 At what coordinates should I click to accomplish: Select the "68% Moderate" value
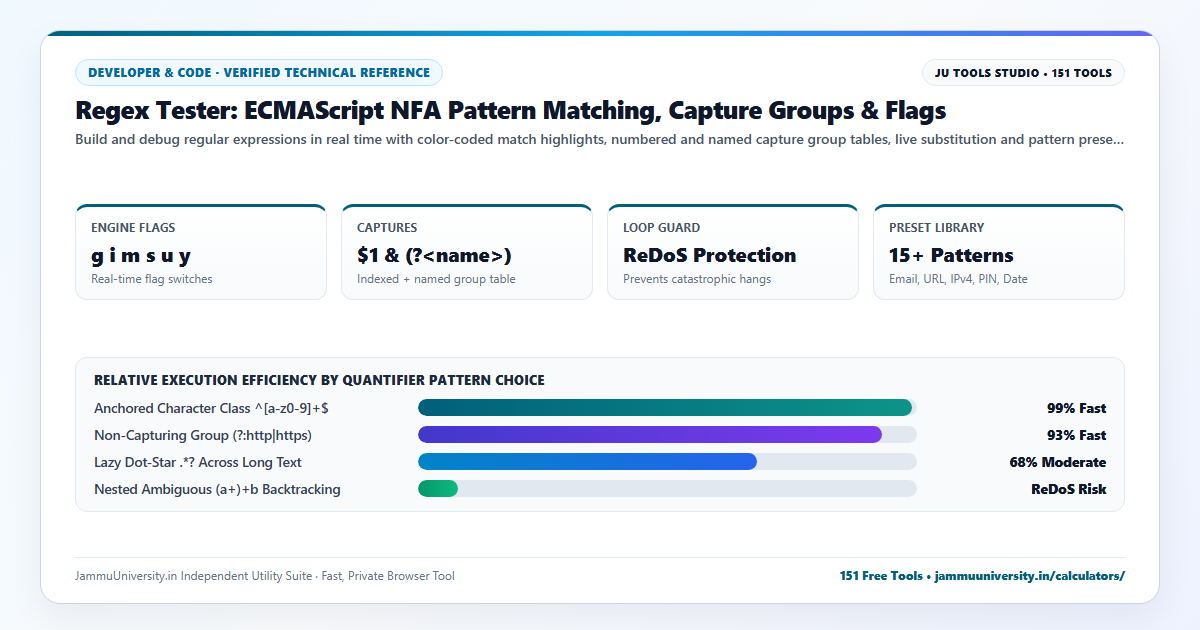[x=1058, y=462]
